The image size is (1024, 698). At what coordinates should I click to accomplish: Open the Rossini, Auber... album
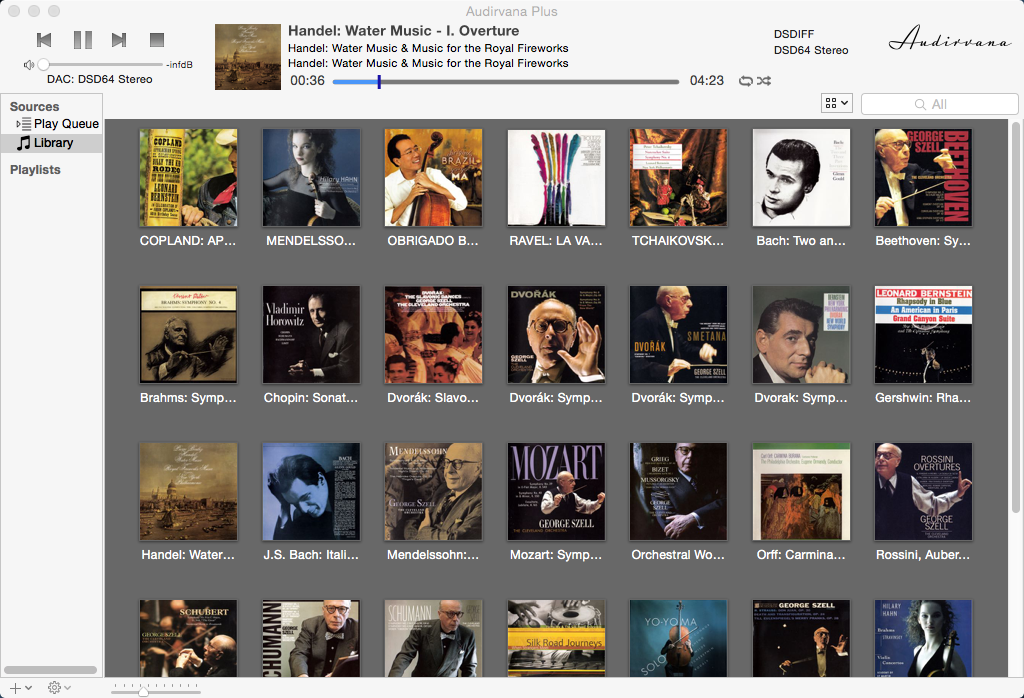tap(923, 491)
